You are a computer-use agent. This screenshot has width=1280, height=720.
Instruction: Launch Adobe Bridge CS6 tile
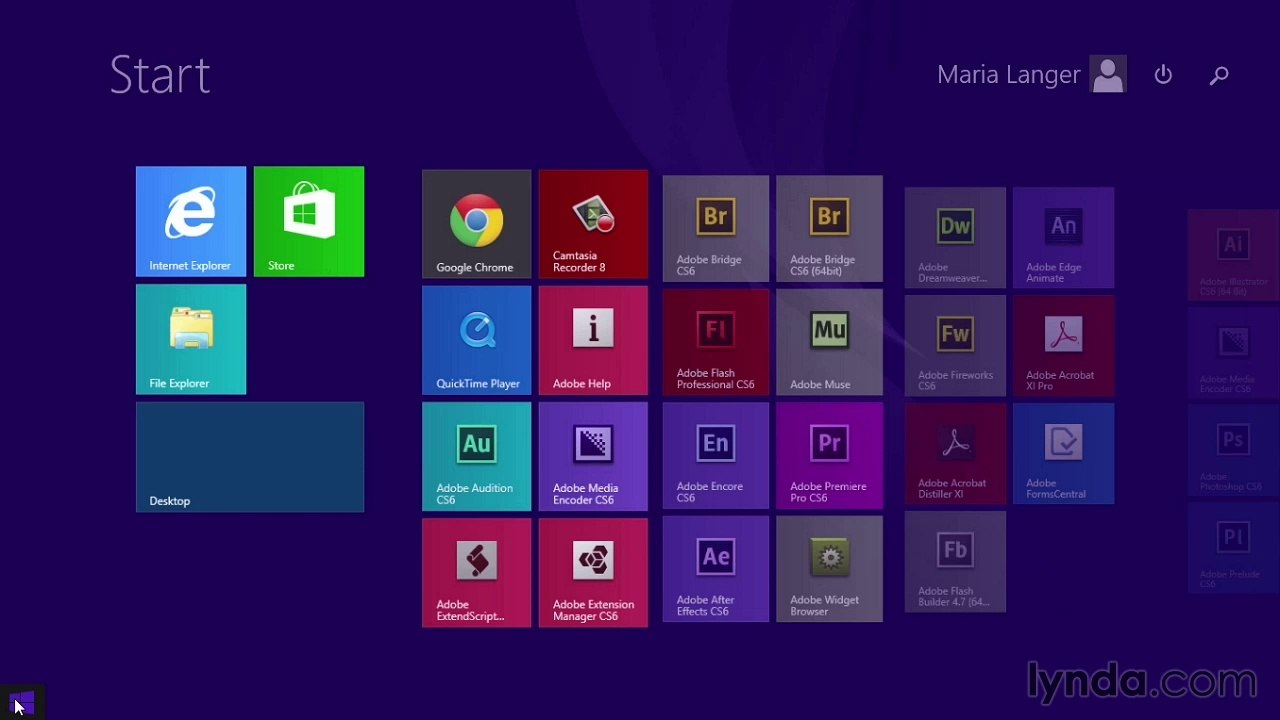click(716, 229)
